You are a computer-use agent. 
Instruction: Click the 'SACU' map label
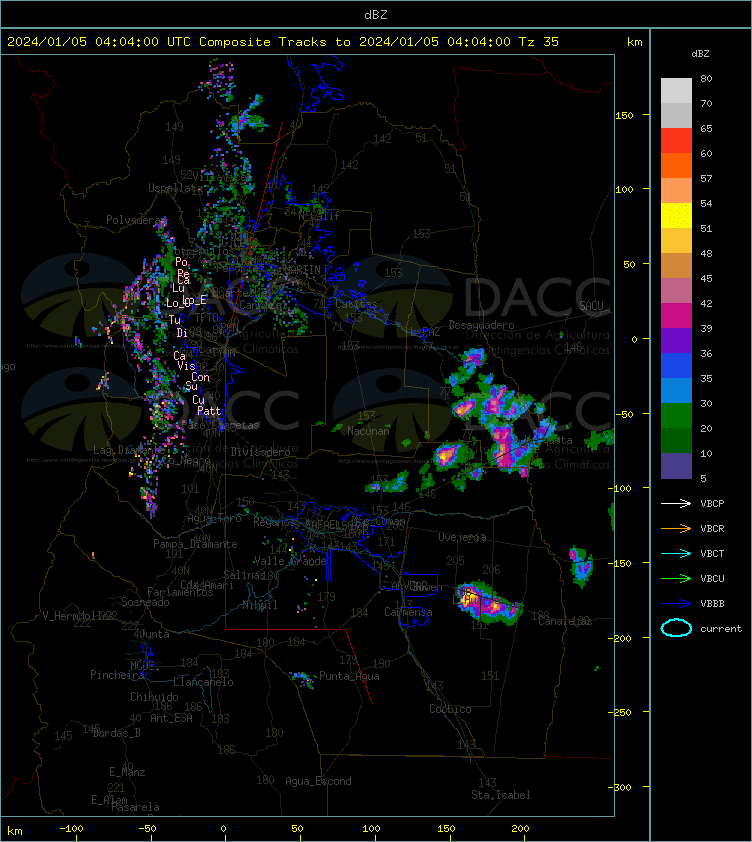pyautogui.click(x=591, y=306)
